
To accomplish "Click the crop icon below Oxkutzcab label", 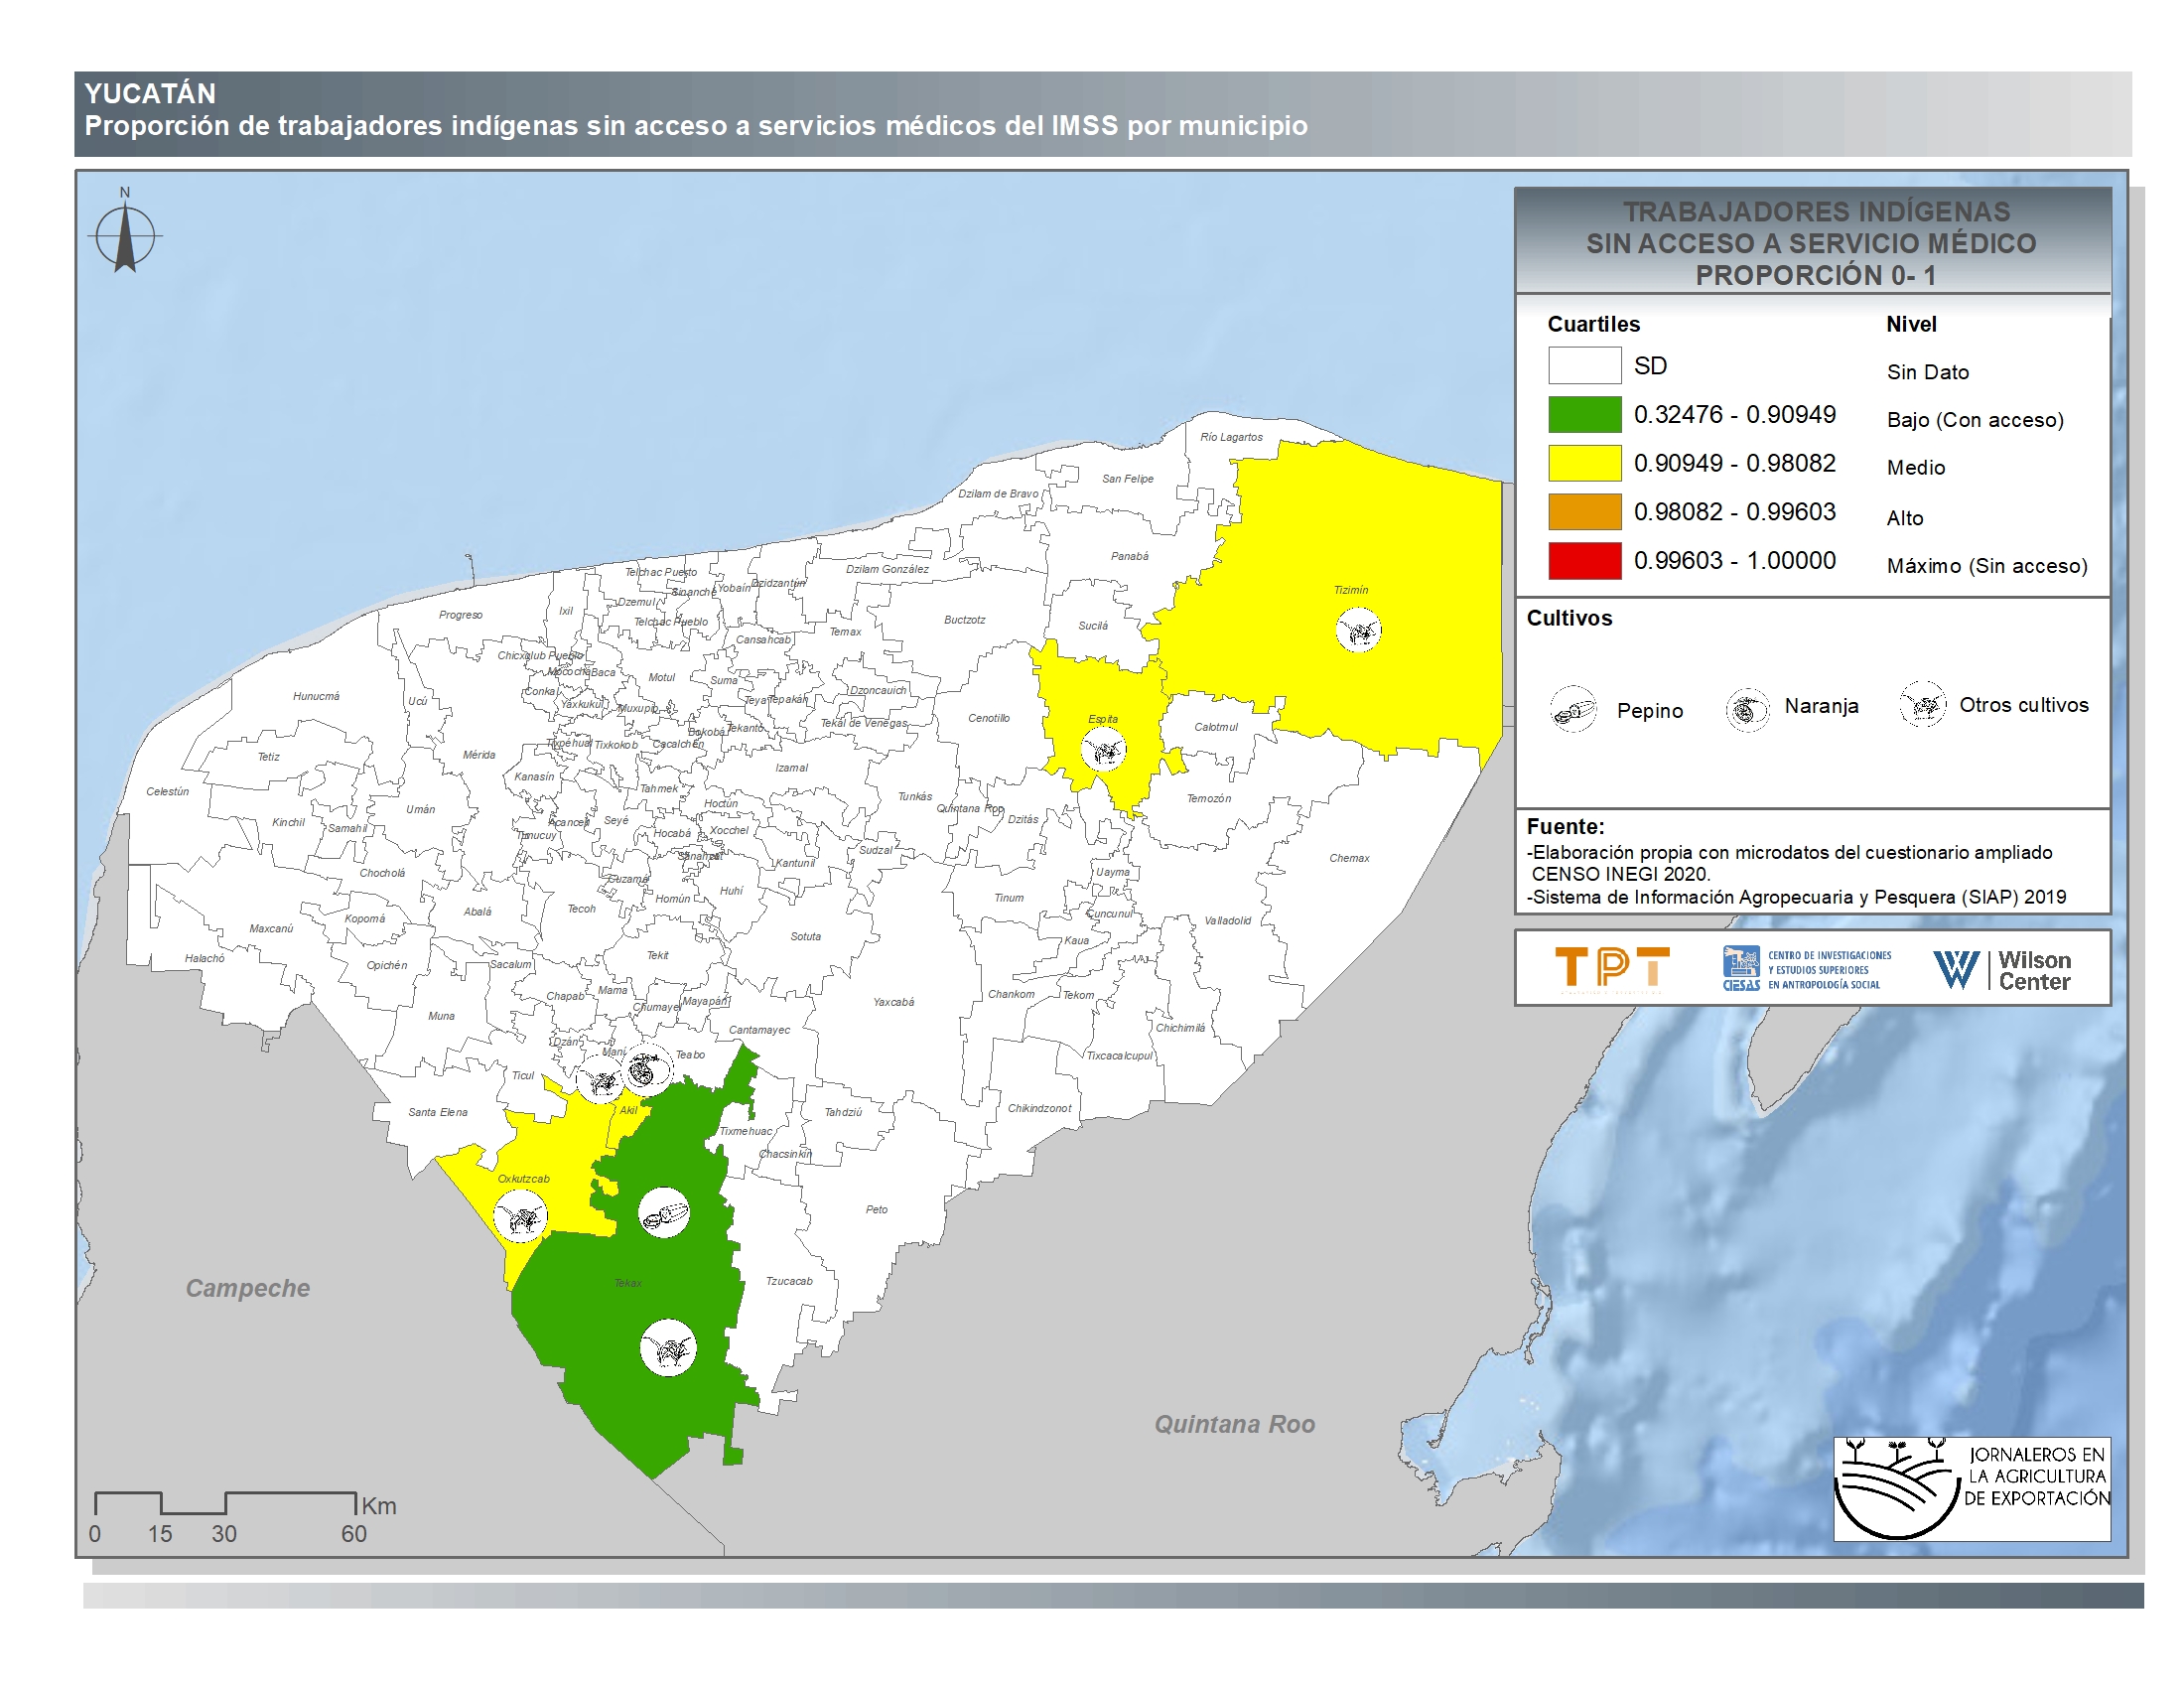I will pyautogui.click(x=520, y=1217).
